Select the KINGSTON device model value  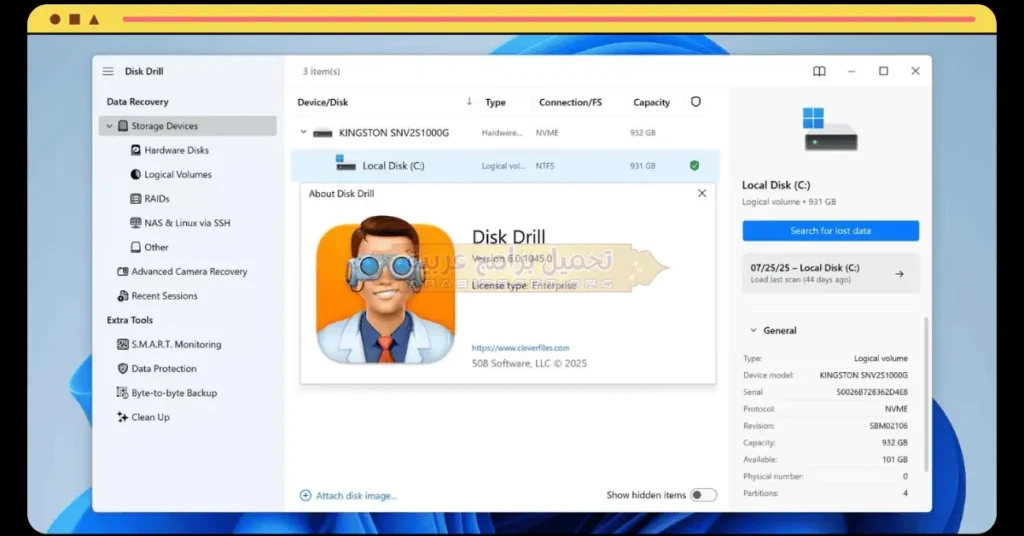[863, 375]
